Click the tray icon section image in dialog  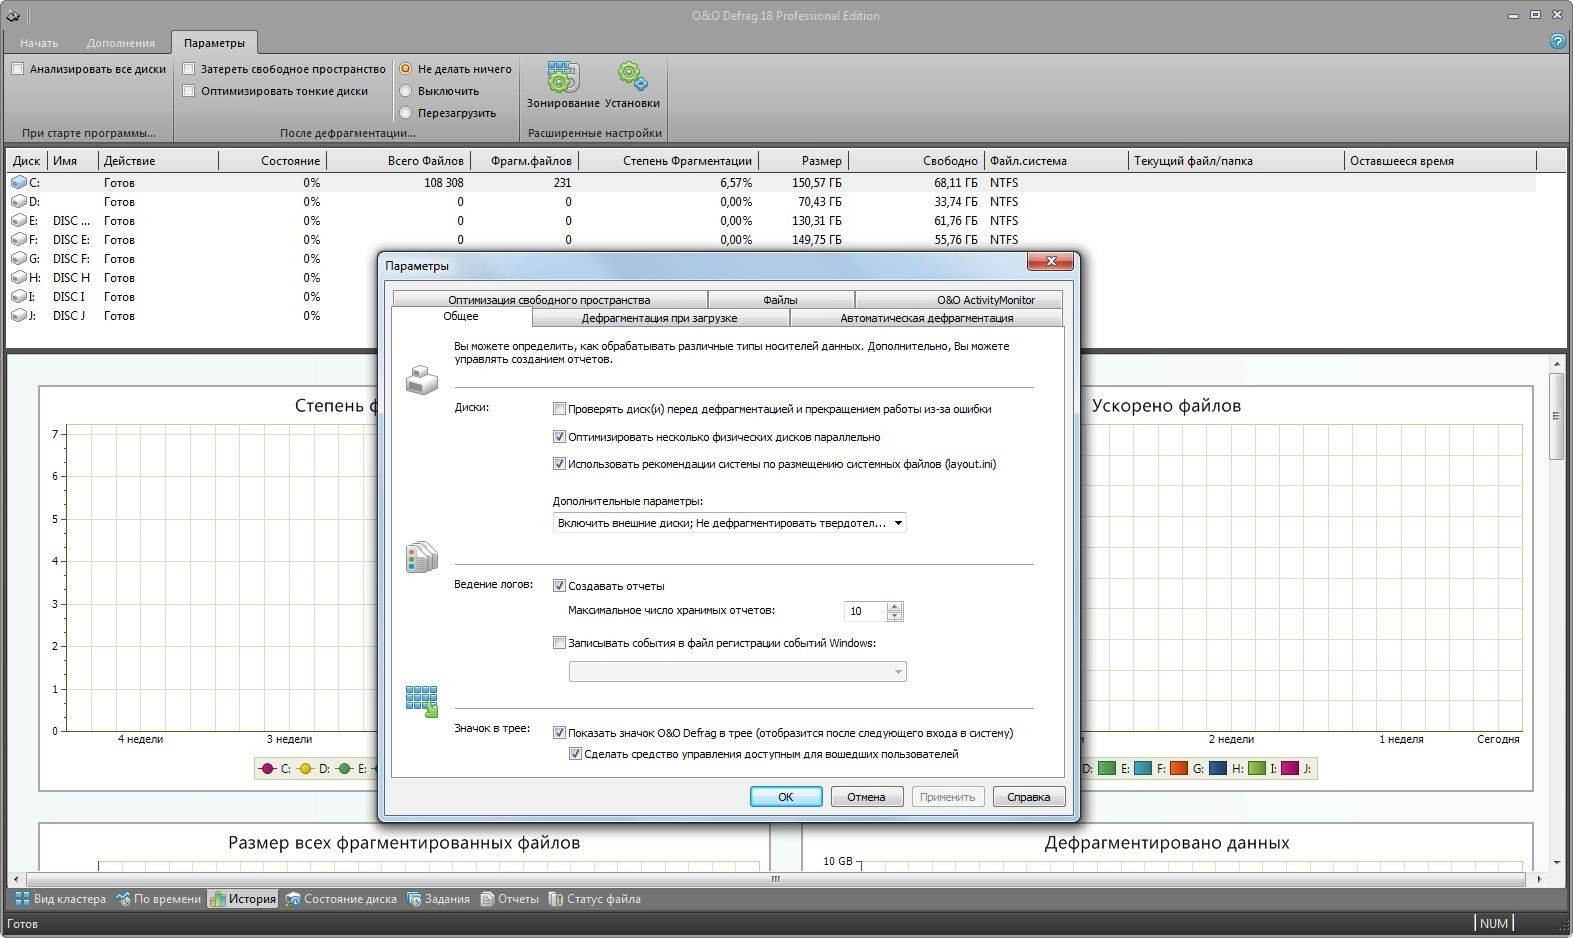click(421, 701)
